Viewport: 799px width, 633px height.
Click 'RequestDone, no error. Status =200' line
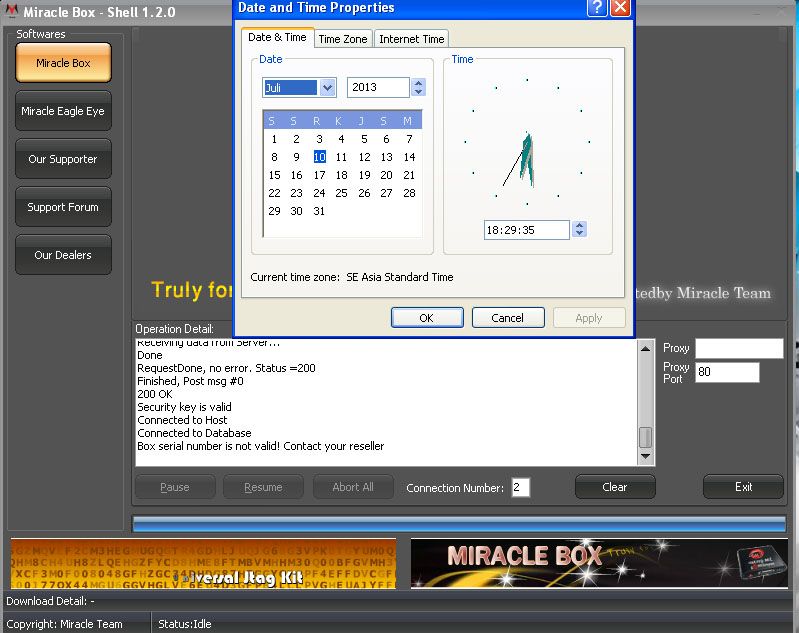click(x=226, y=368)
